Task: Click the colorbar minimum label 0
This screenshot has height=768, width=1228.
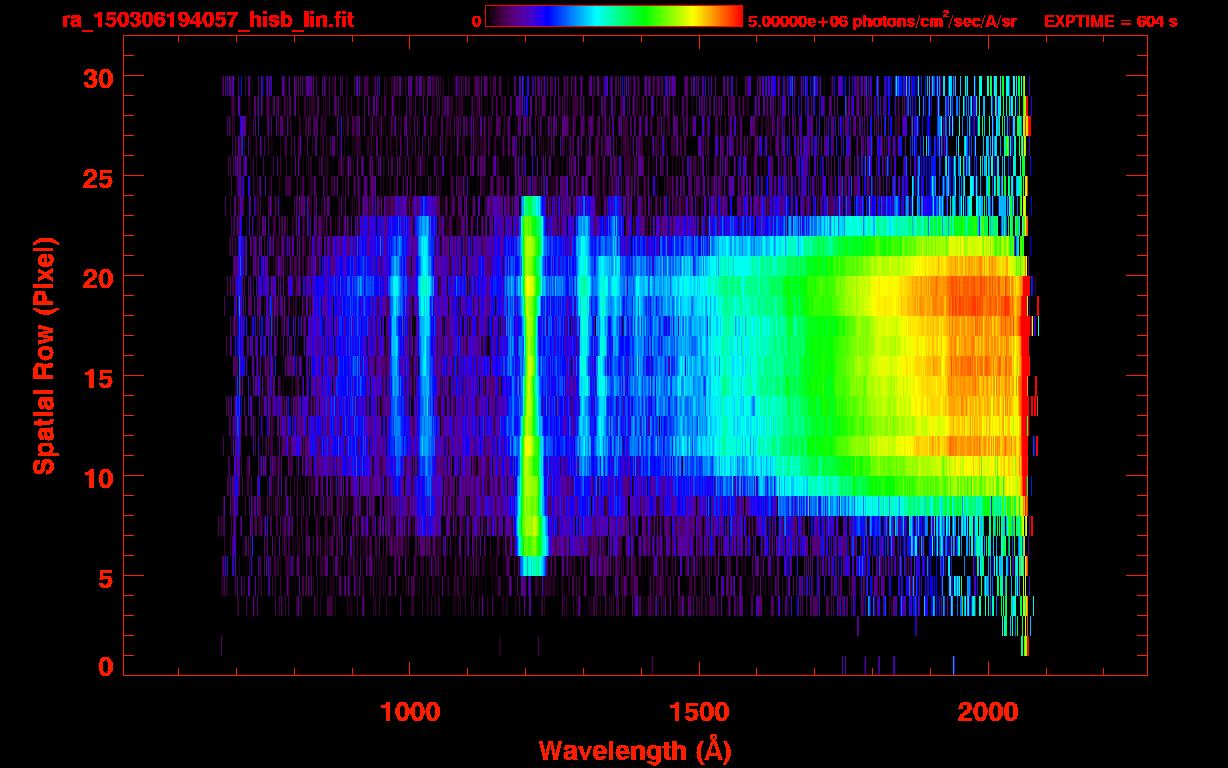Action: (476, 22)
